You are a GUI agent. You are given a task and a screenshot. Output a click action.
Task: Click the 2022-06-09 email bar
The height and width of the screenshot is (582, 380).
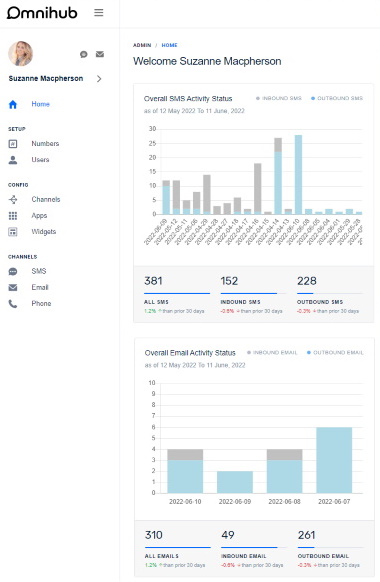pos(235,482)
